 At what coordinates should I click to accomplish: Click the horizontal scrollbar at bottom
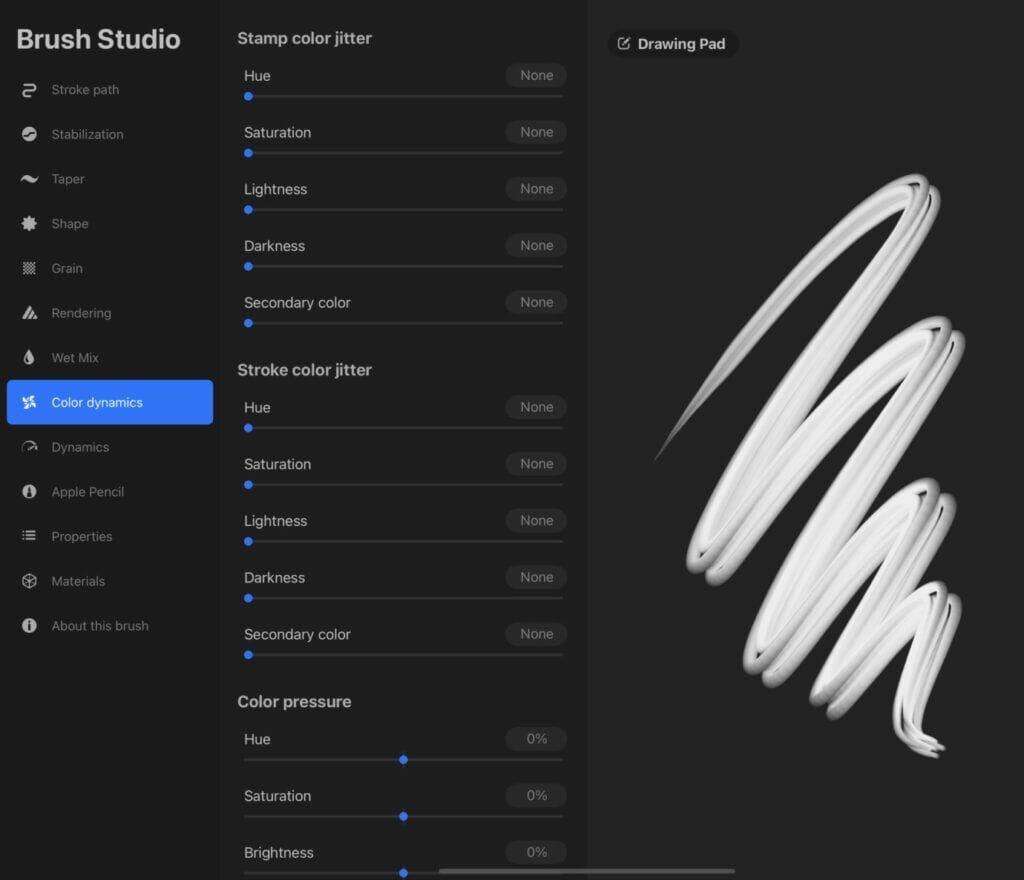(x=586, y=871)
